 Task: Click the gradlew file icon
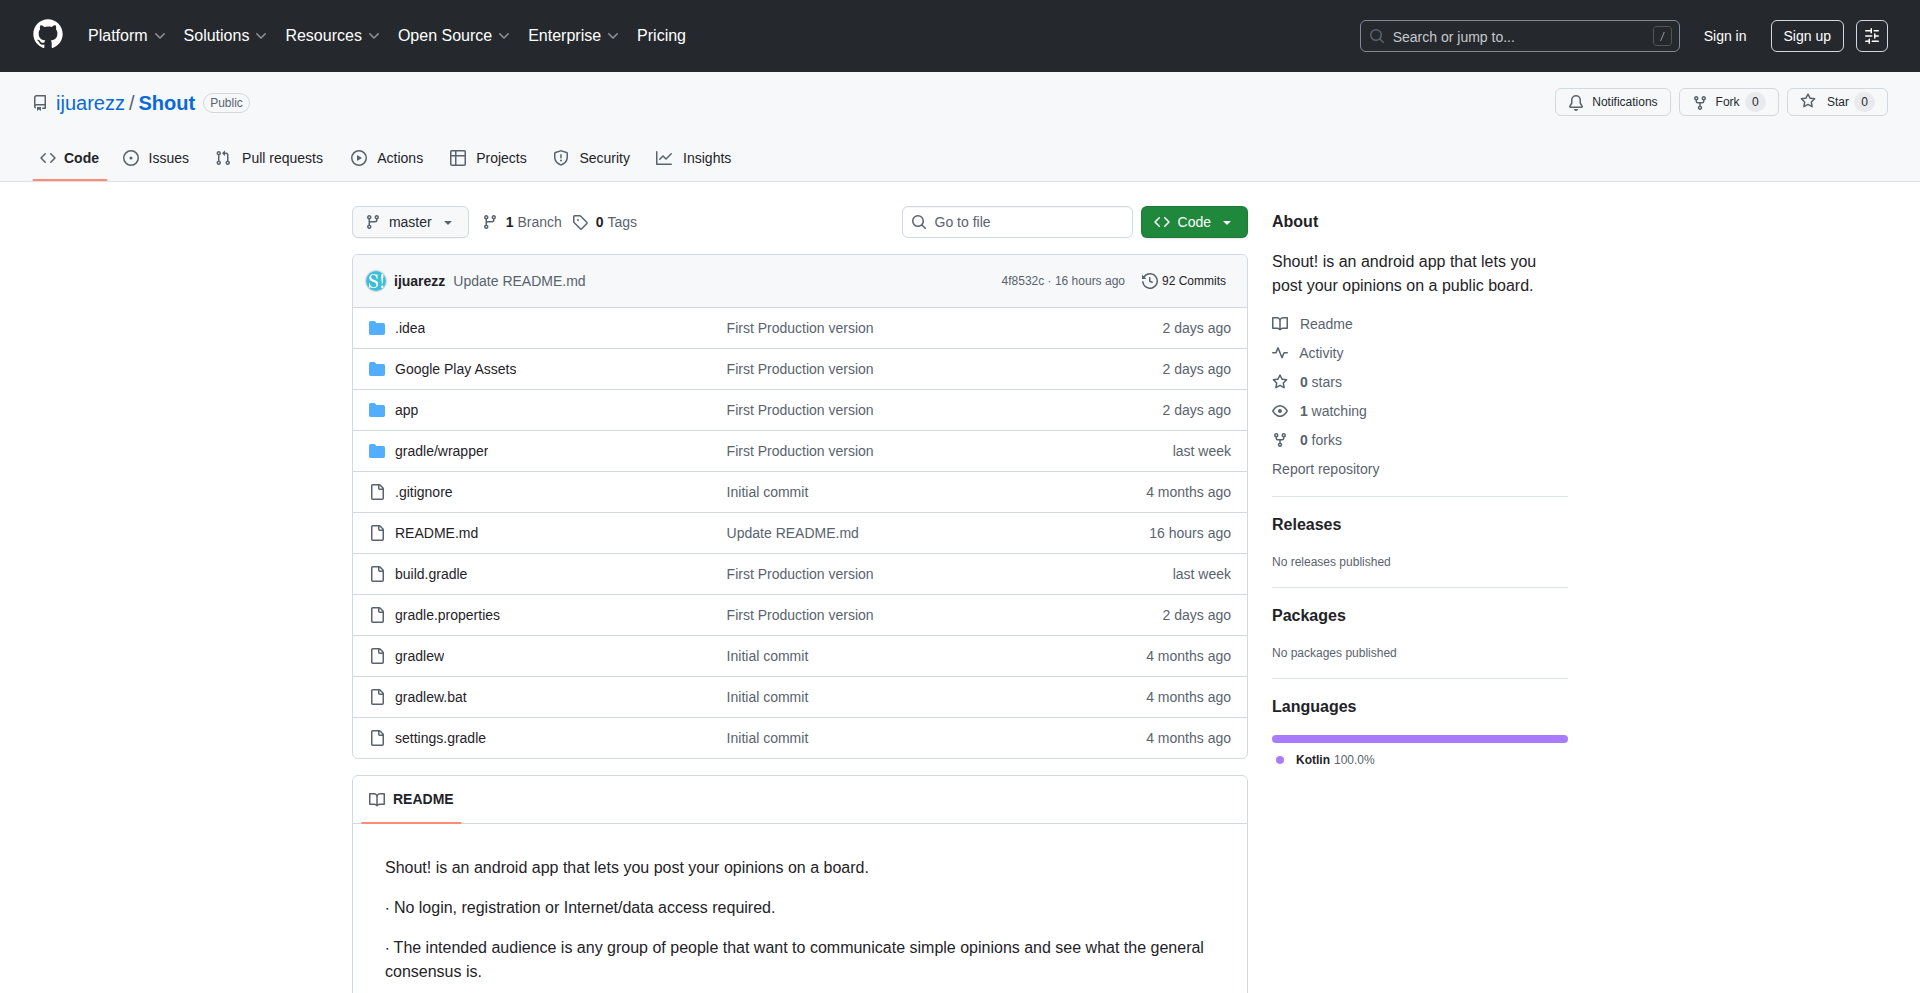coord(377,656)
